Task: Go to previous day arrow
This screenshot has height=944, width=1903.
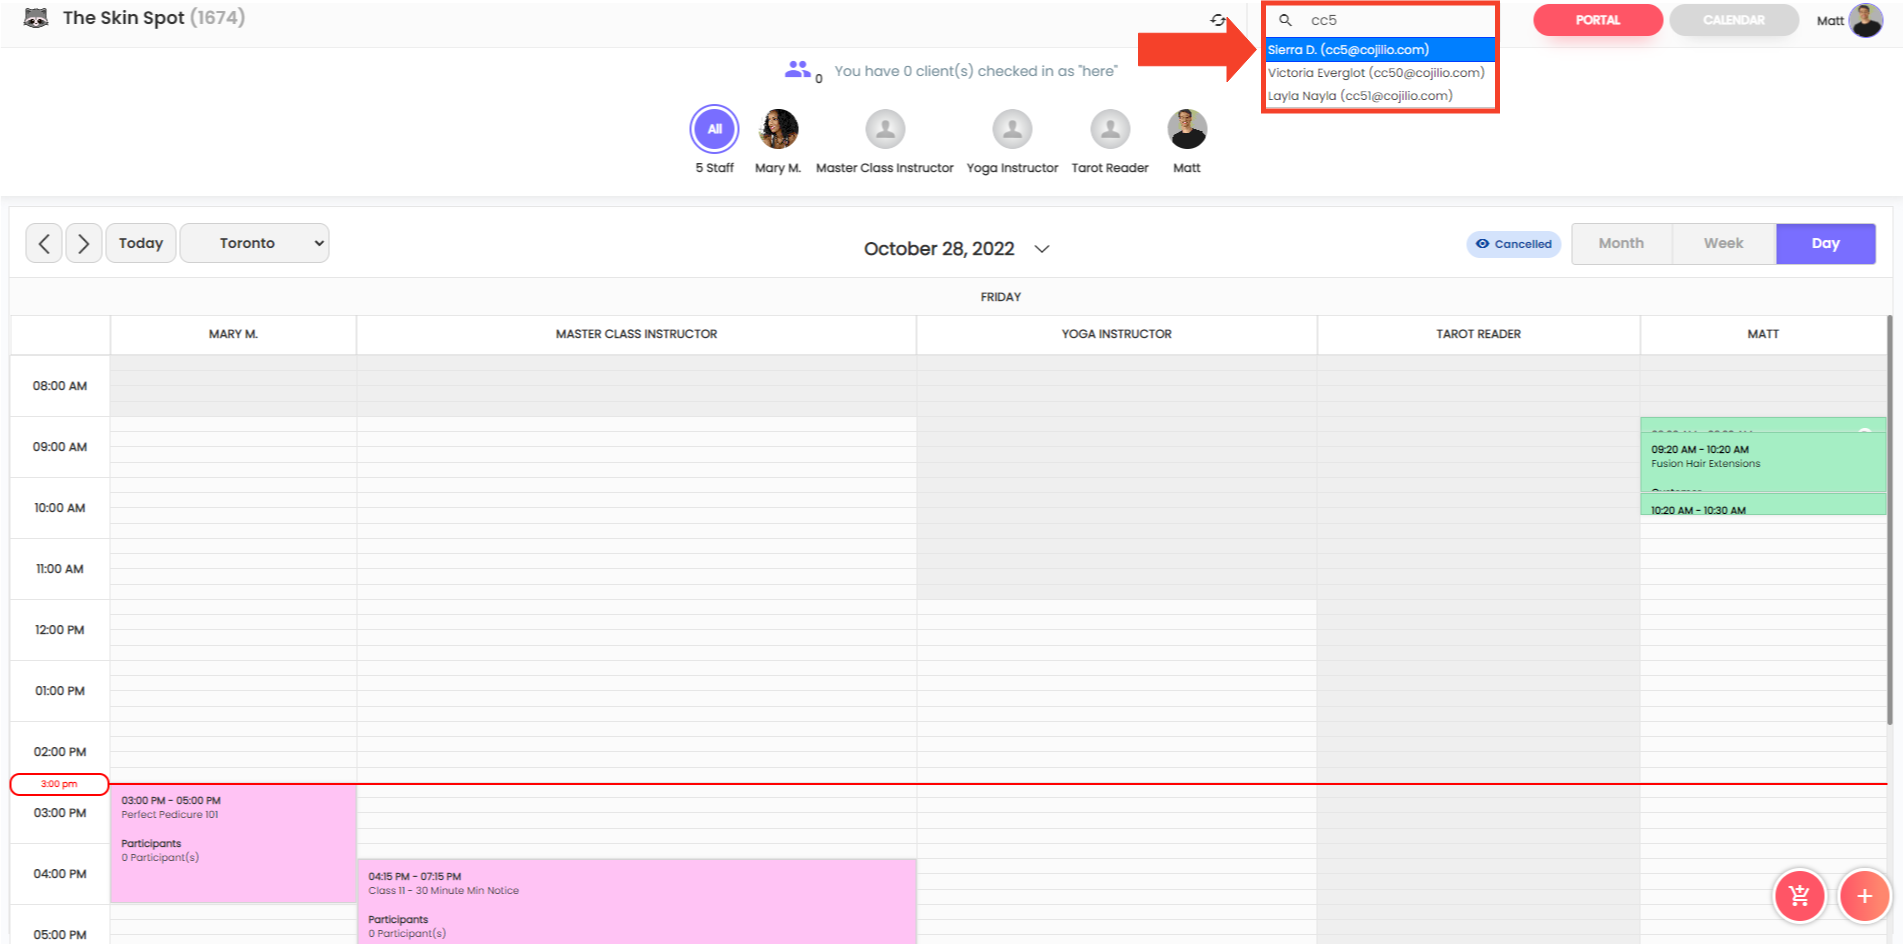Action: click(44, 243)
